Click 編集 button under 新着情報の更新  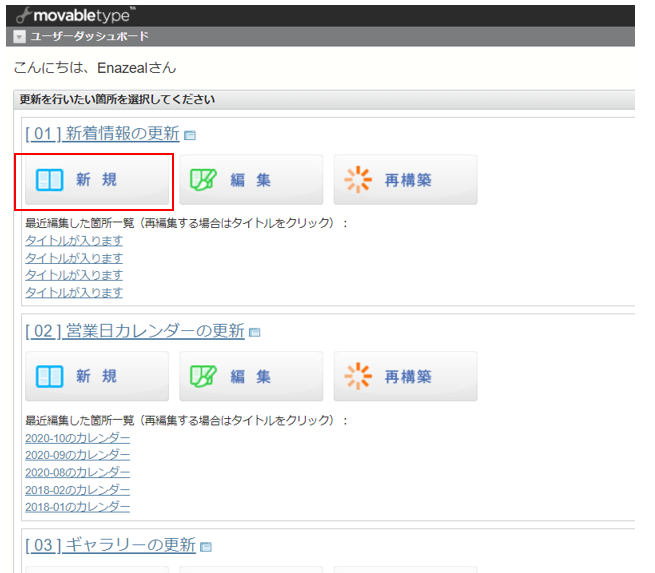coord(251,180)
